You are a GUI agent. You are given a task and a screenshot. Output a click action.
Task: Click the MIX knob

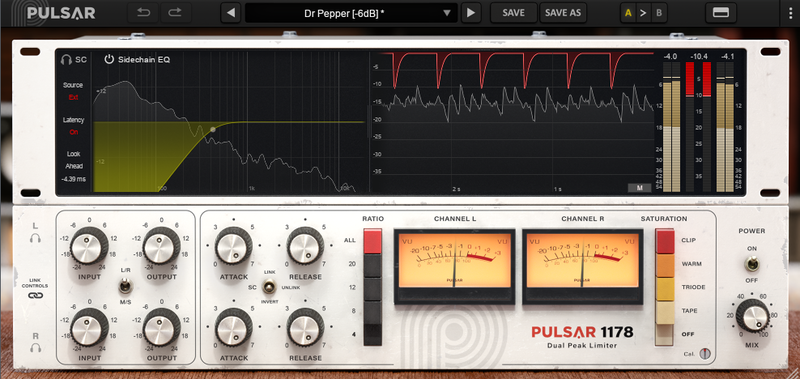pyautogui.click(x=752, y=316)
